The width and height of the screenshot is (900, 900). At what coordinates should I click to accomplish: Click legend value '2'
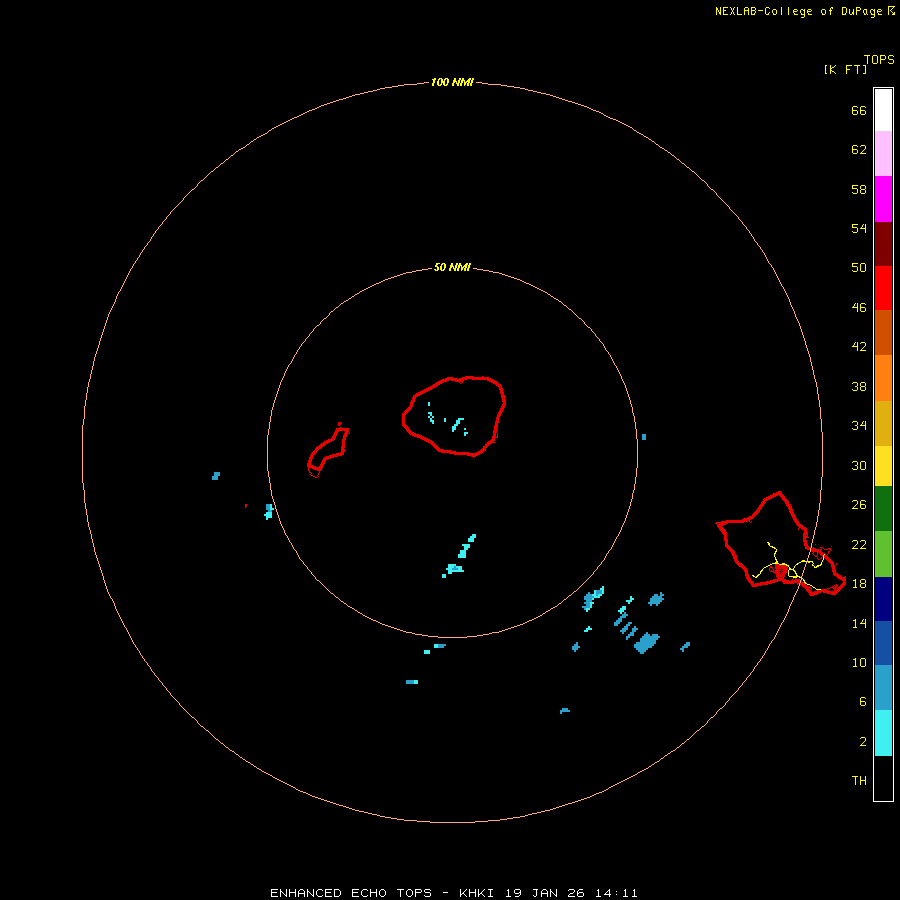tap(862, 741)
